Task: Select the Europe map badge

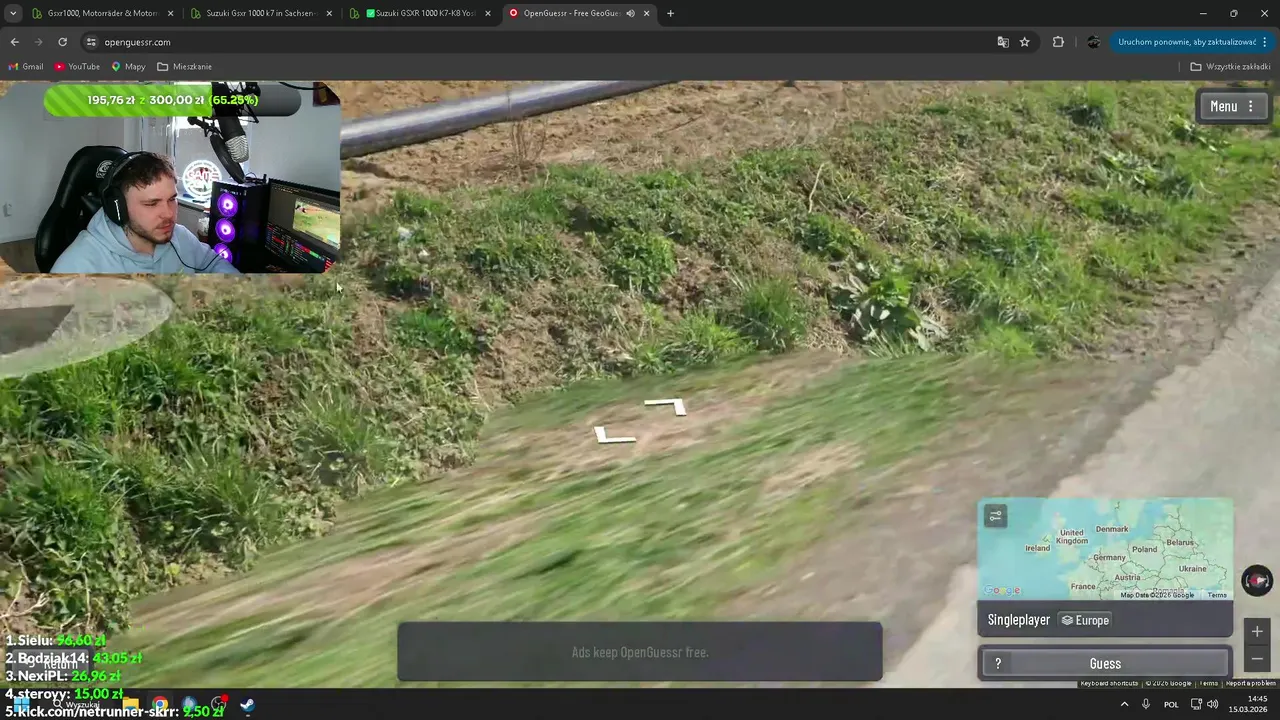Action: click(x=1085, y=620)
